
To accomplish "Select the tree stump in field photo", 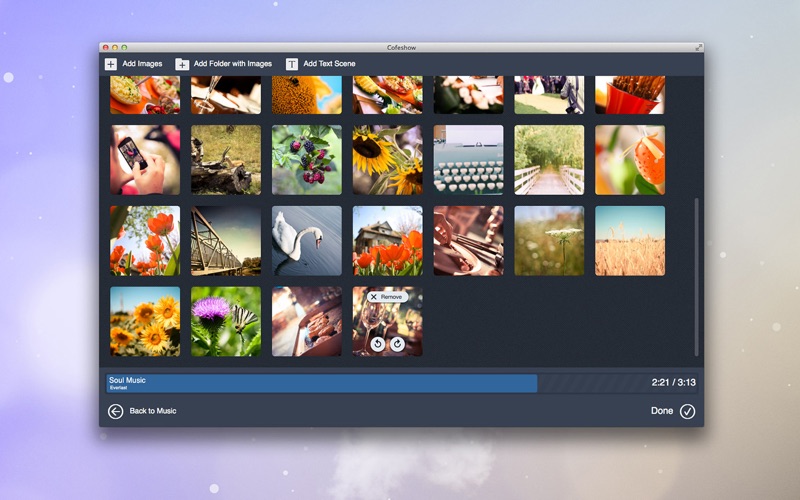I will point(226,160).
